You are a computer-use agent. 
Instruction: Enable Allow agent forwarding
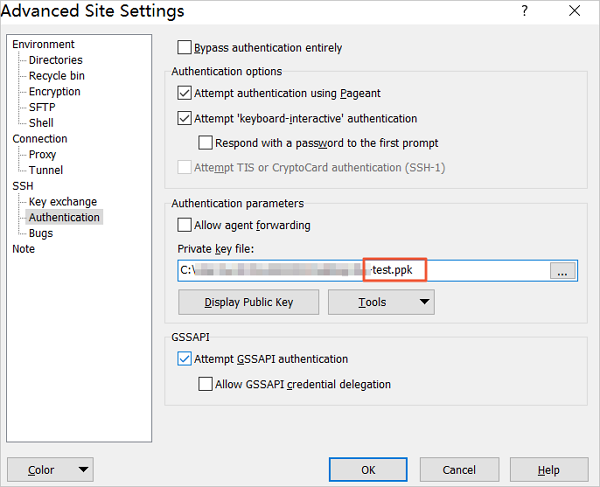tap(185, 225)
